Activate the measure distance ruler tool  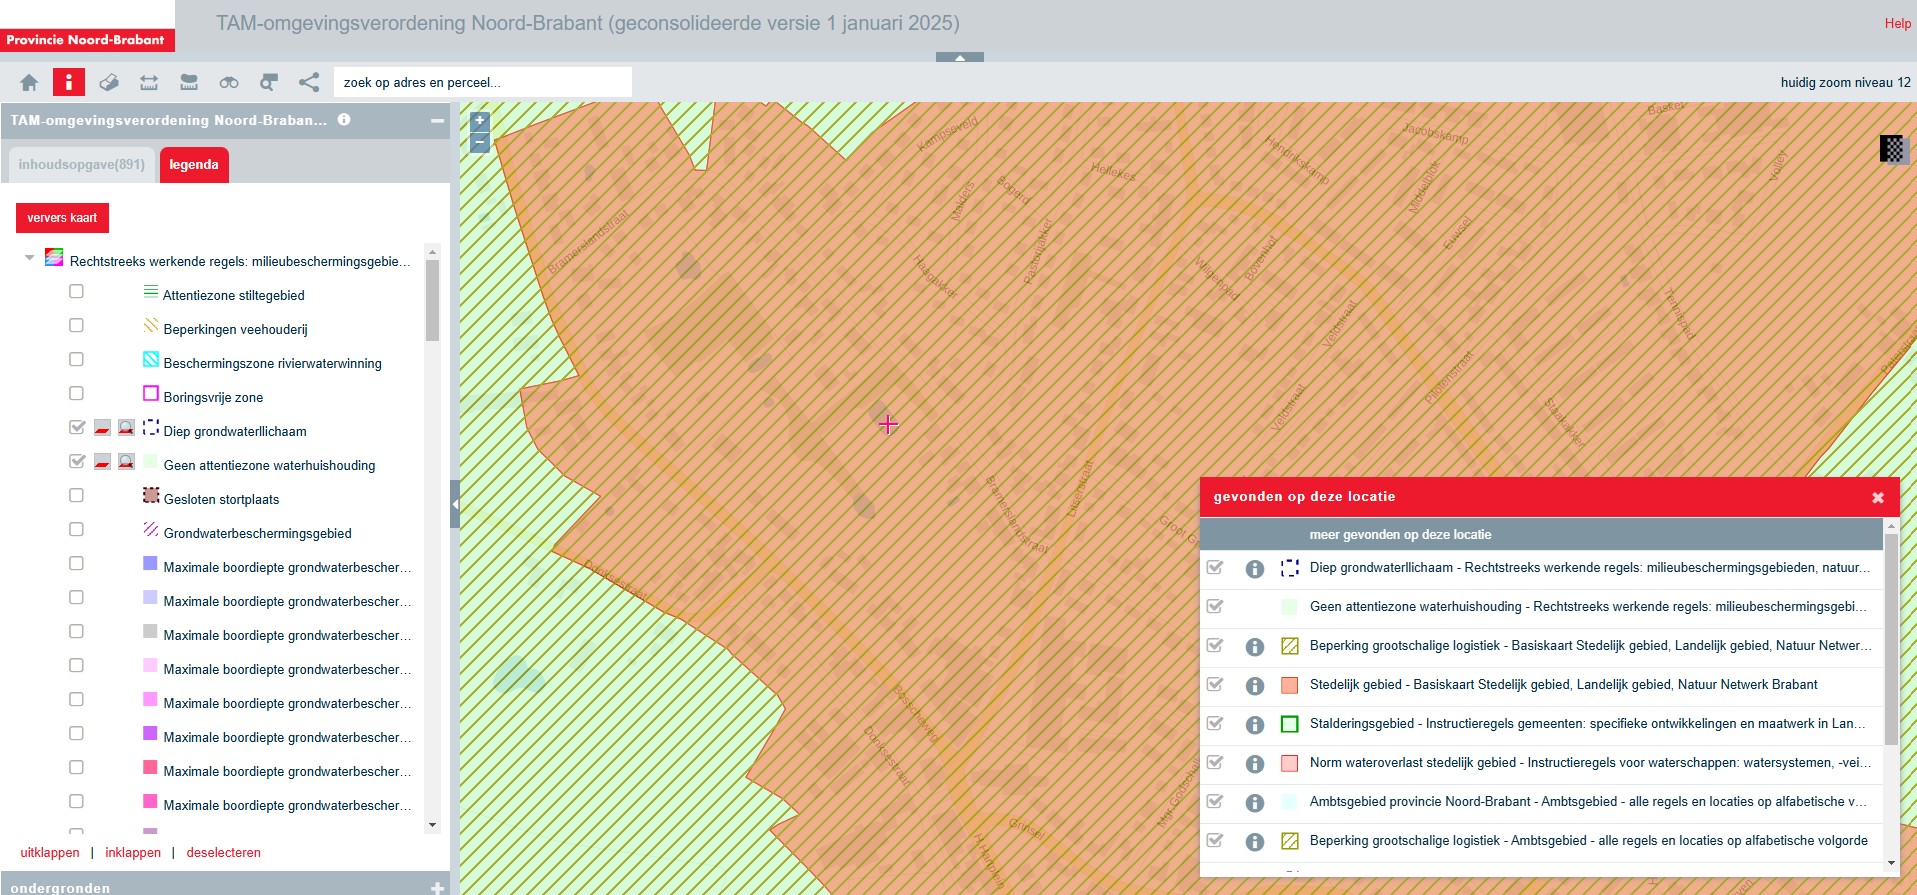click(x=149, y=82)
